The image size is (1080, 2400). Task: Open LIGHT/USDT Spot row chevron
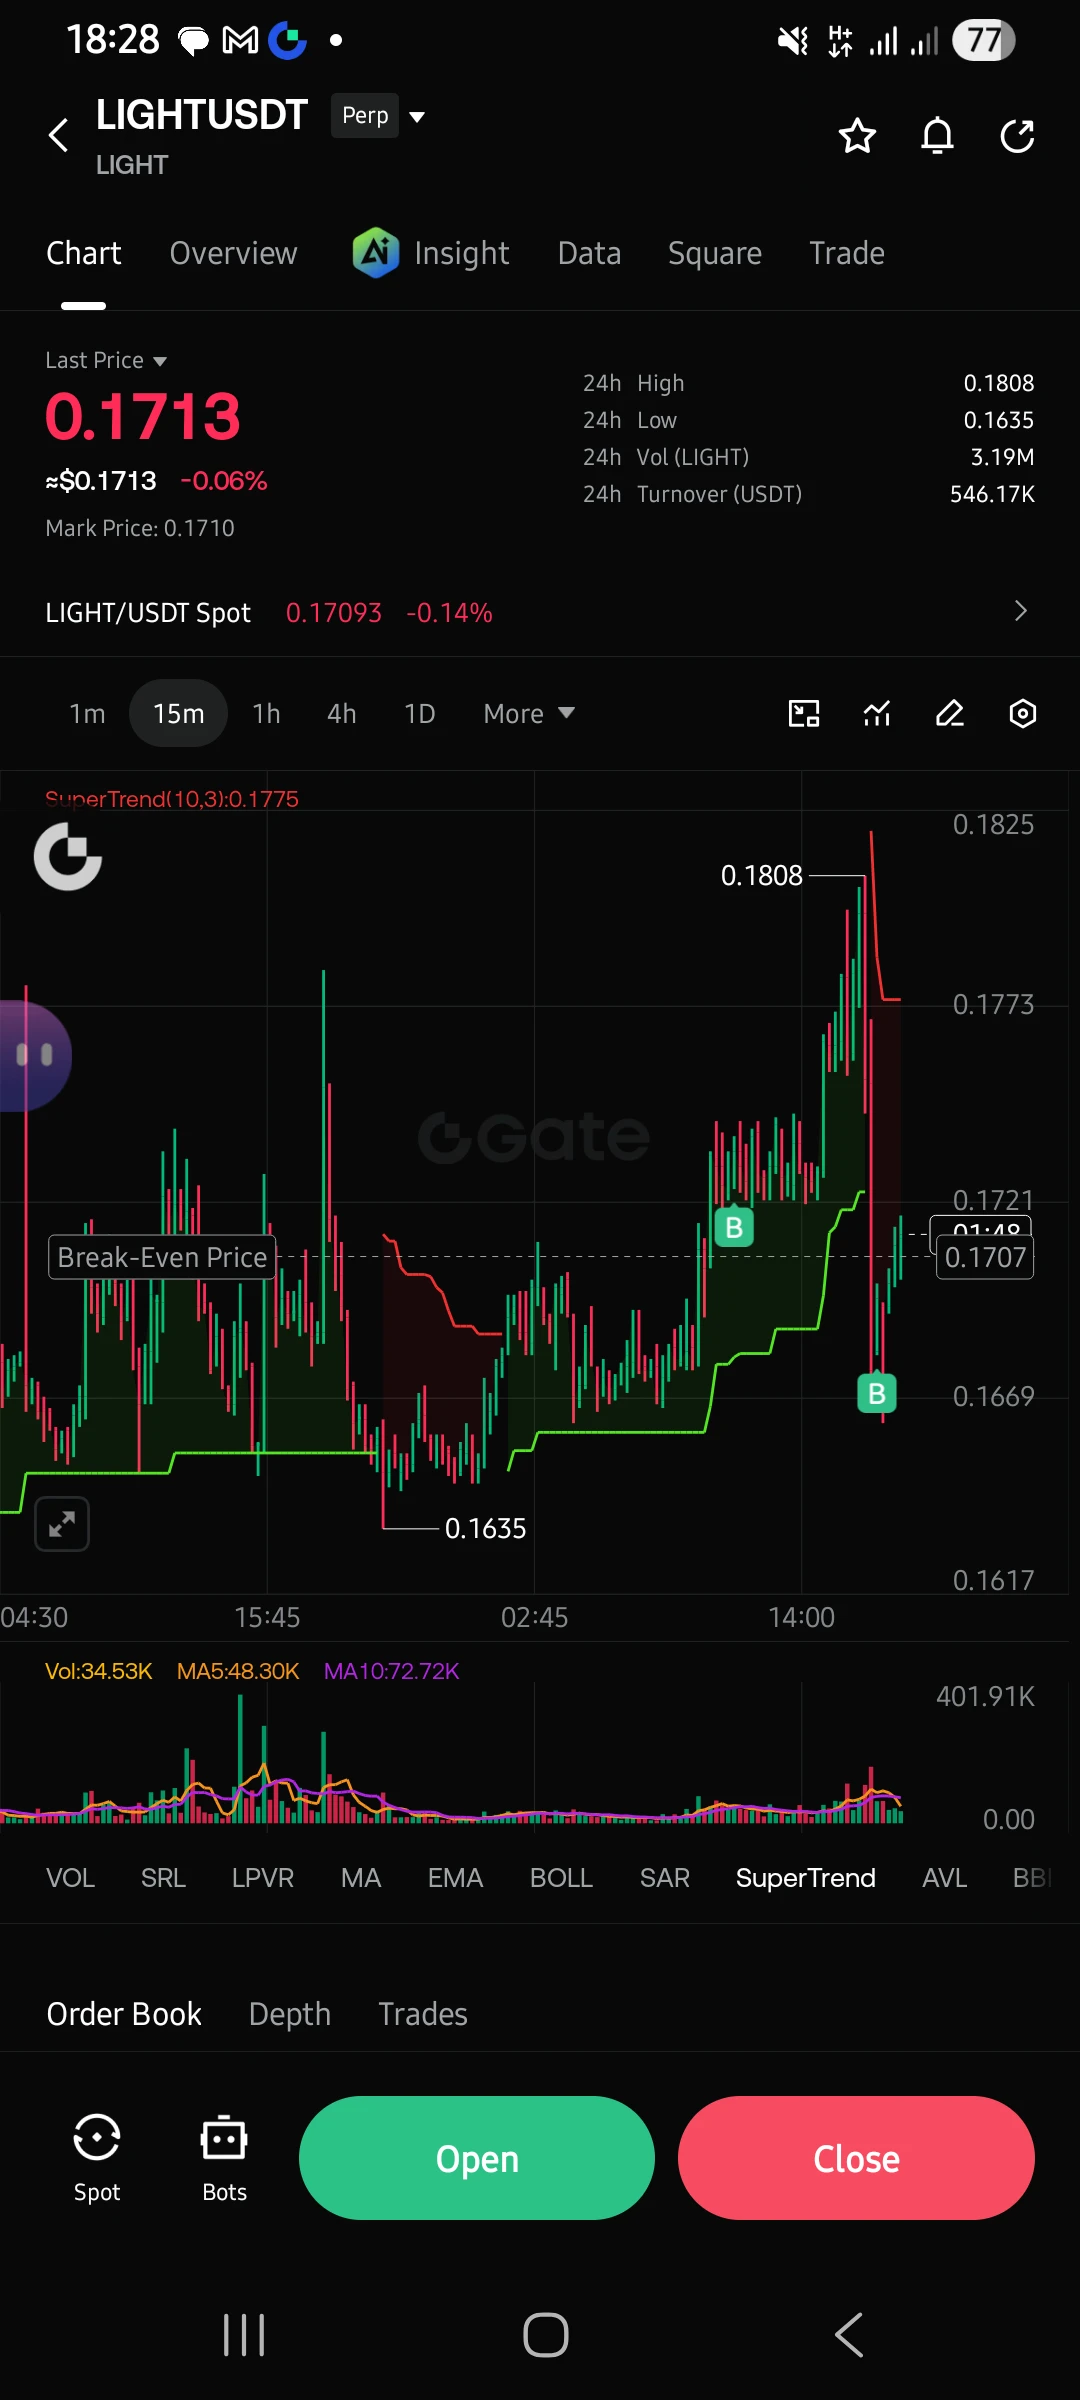coord(1020,611)
